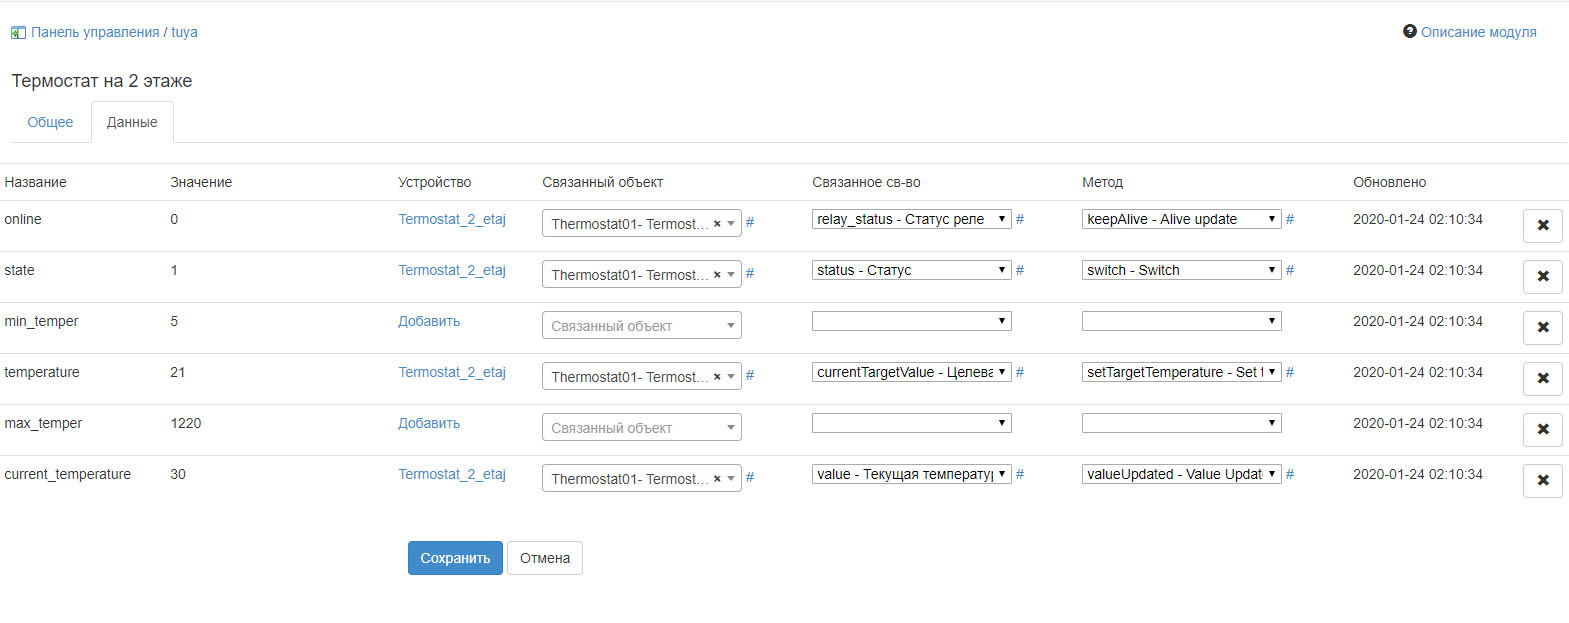Click the Отмена button

(x=545, y=558)
